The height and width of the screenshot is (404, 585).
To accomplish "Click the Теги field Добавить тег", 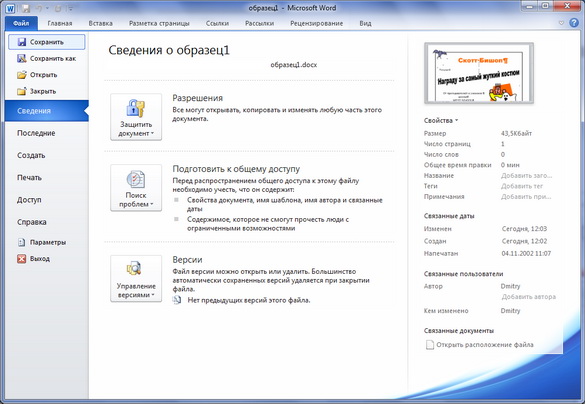I will click(x=522, y=186).
